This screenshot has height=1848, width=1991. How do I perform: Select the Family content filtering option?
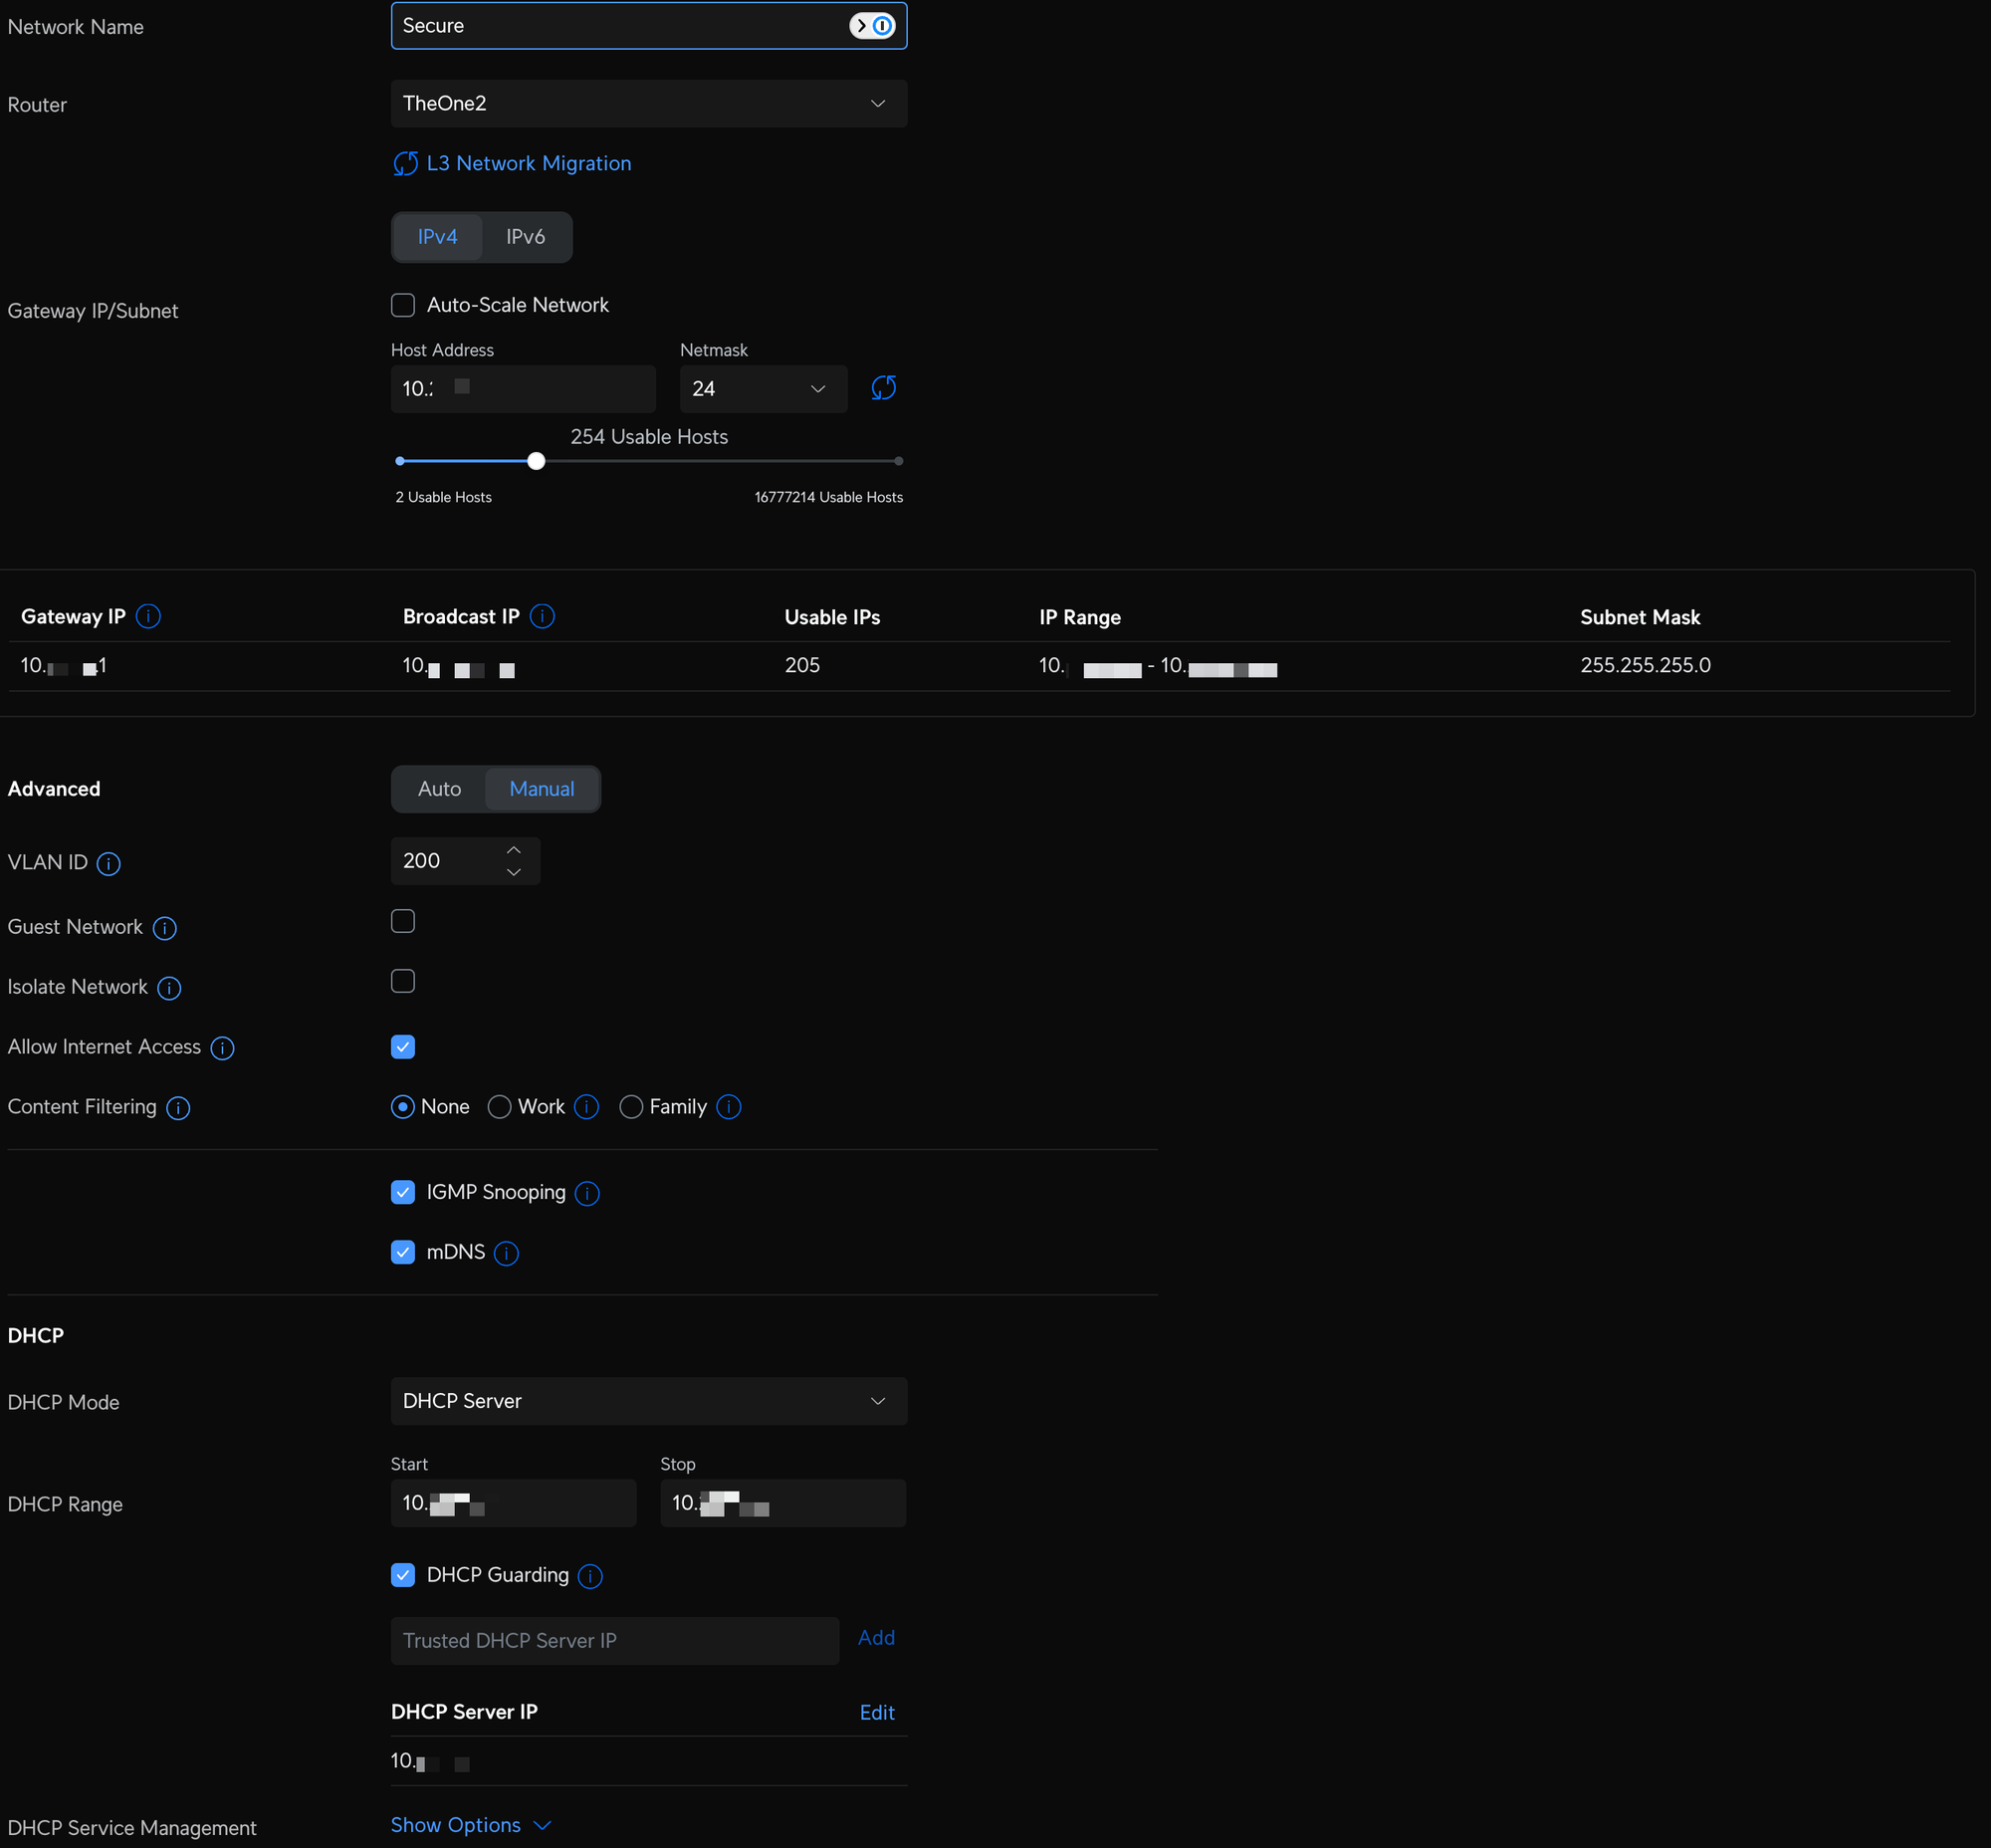[631, 1107]
